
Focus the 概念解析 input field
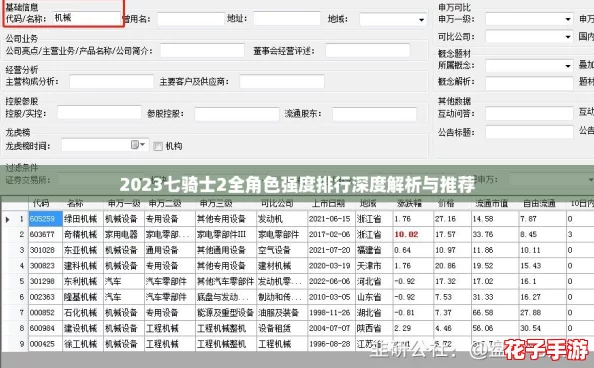[529, 83]
